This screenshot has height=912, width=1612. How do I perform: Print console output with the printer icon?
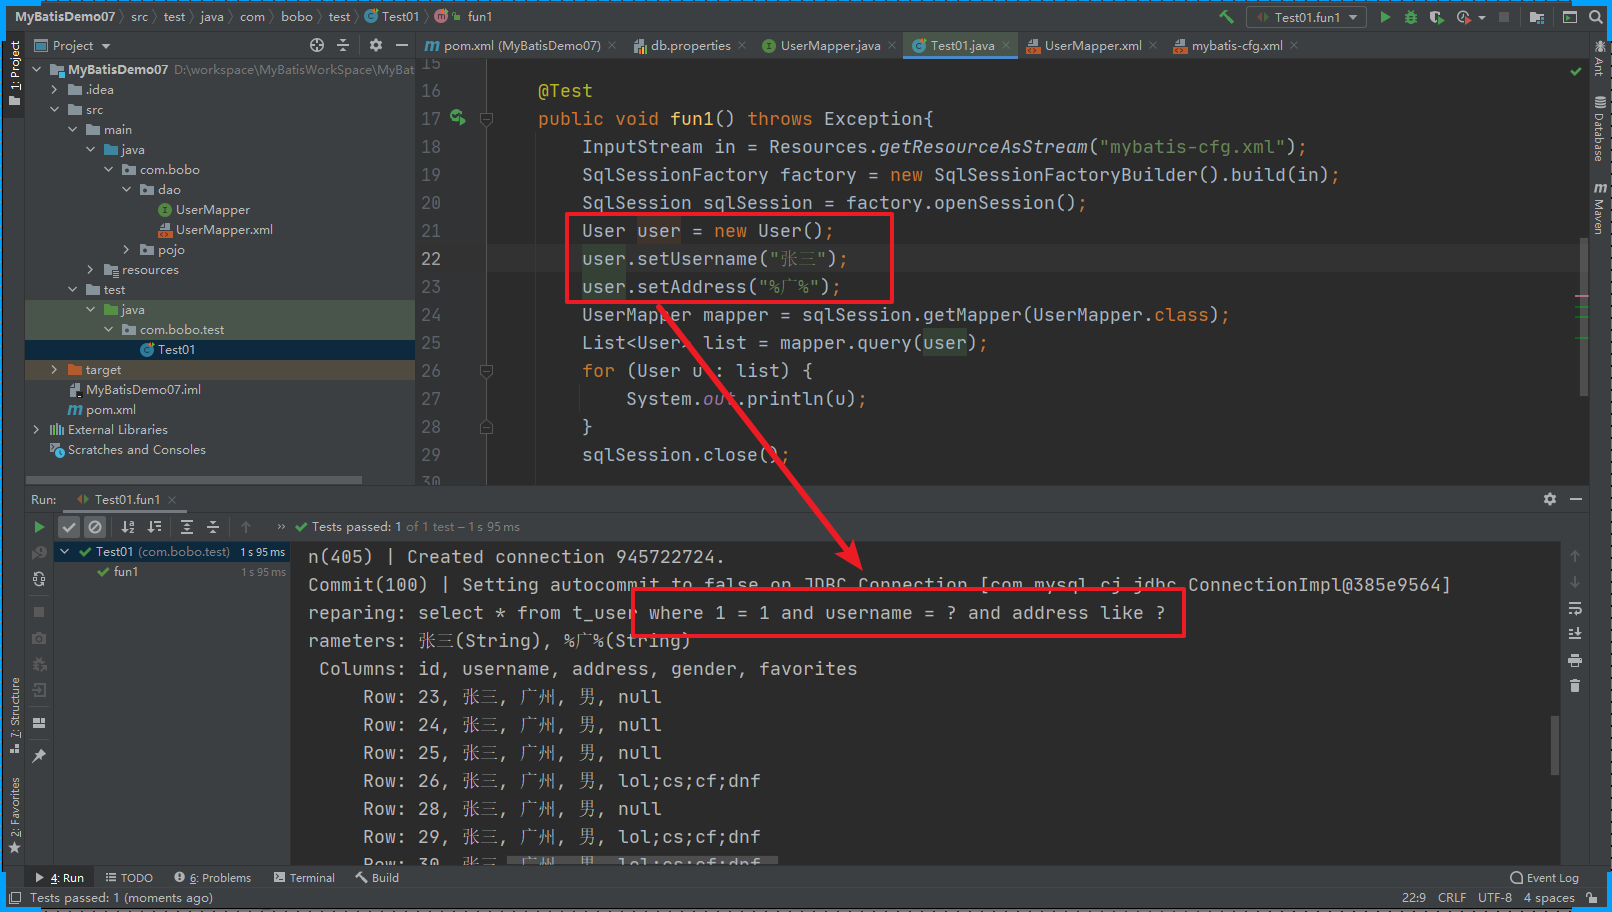coord(1575,660)
